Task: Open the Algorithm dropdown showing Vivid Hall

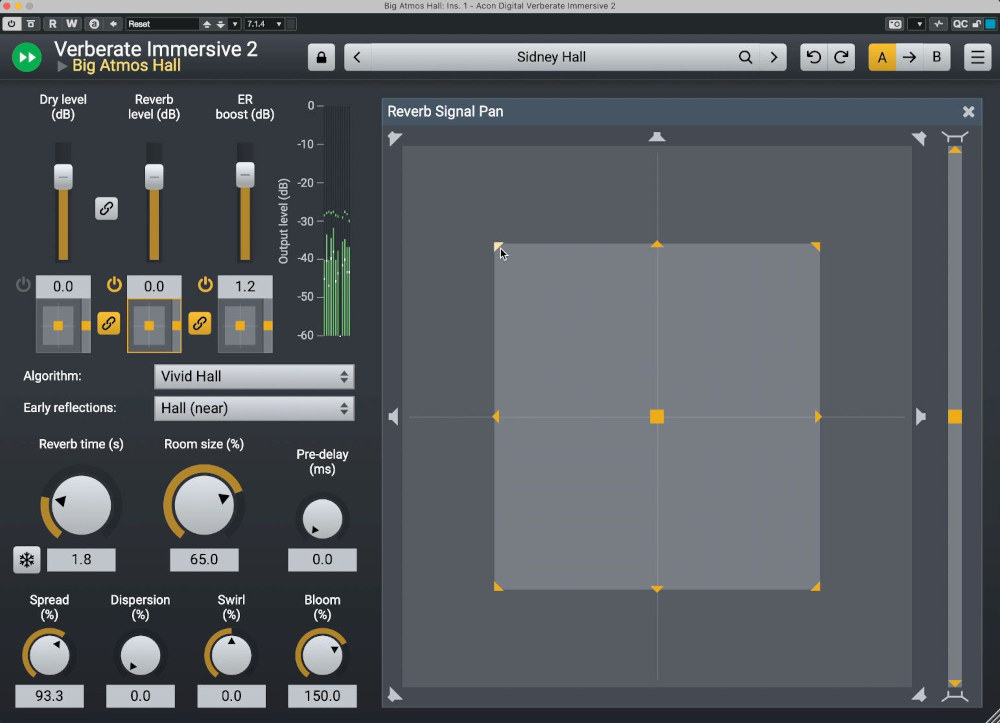Action: pos(253,376)
